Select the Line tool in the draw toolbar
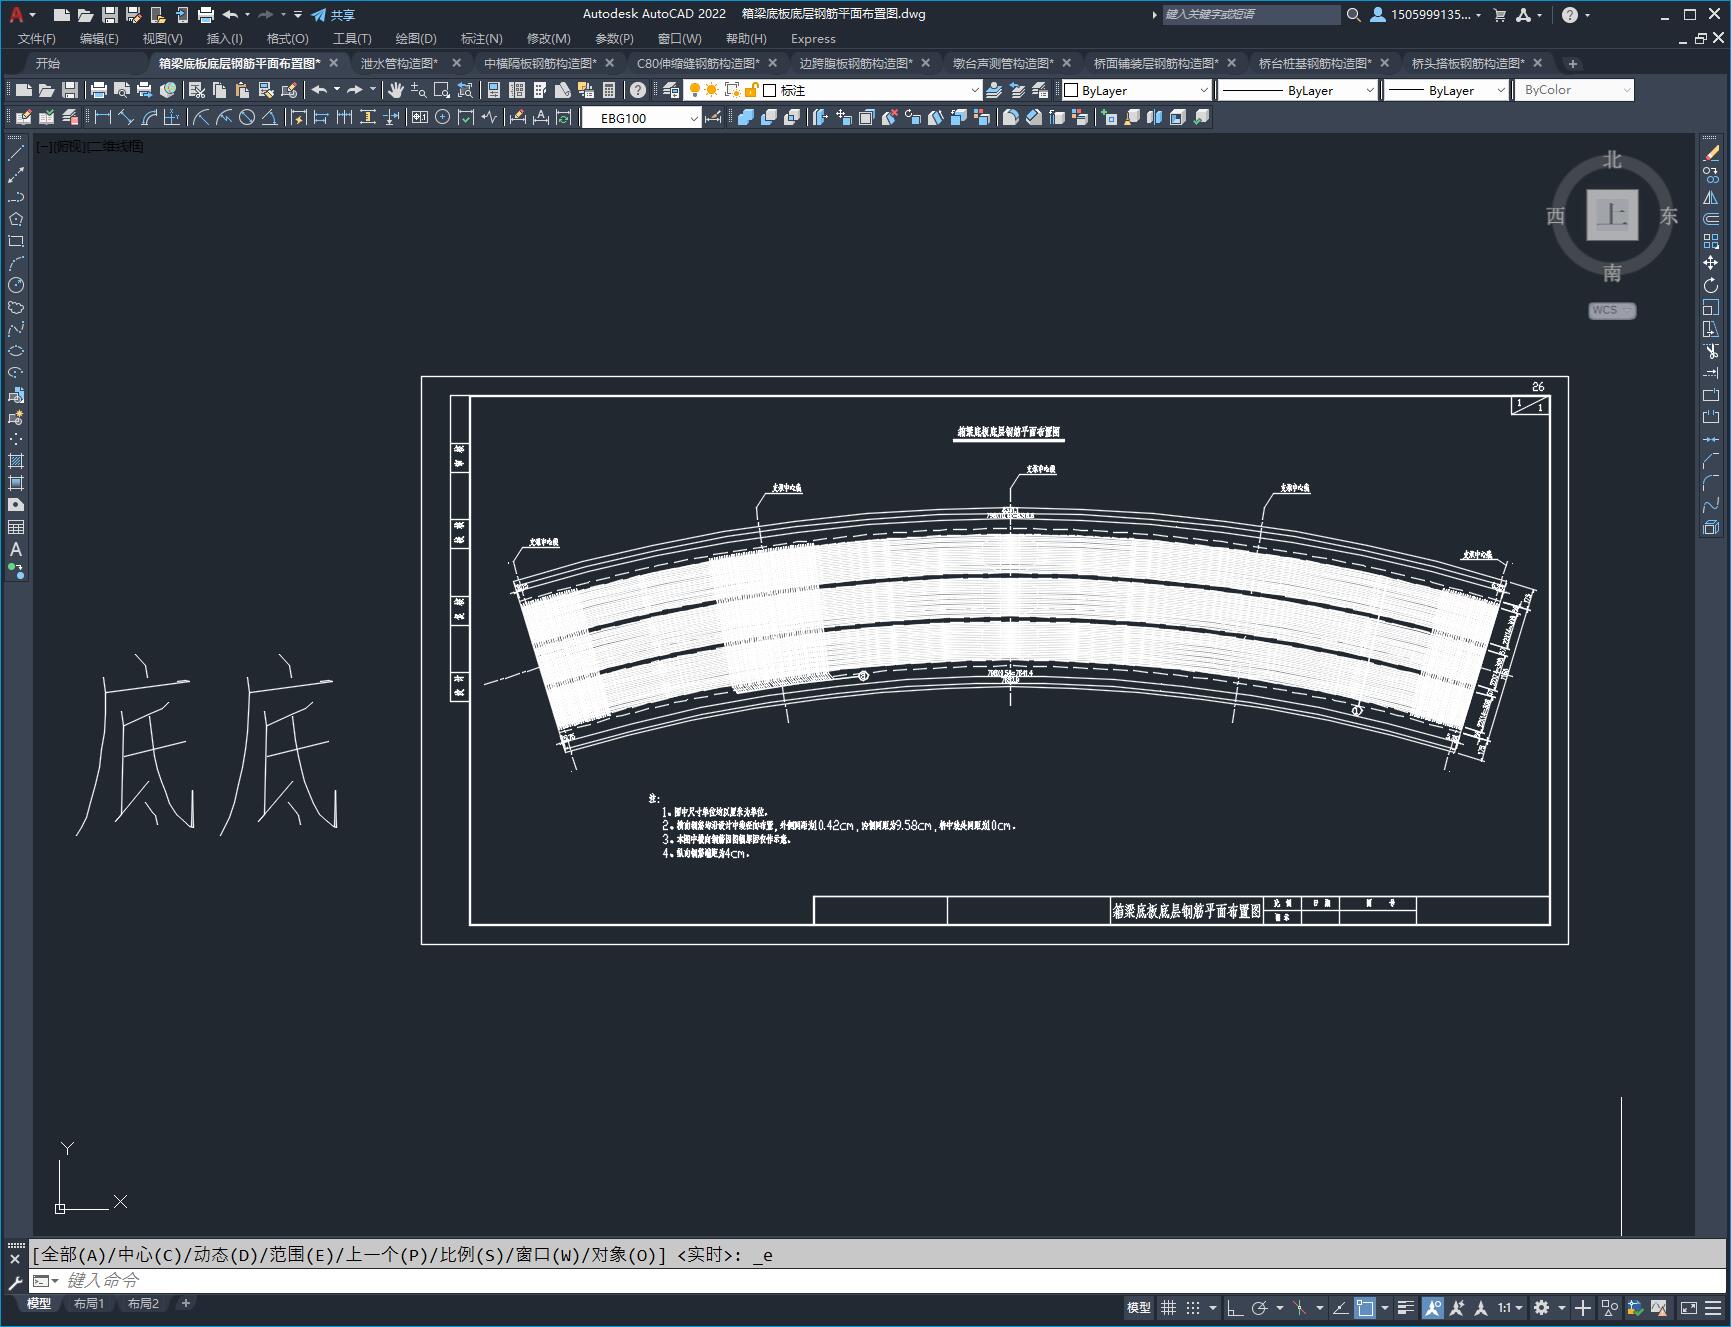 pyautogui.click(x=16, y=153)
